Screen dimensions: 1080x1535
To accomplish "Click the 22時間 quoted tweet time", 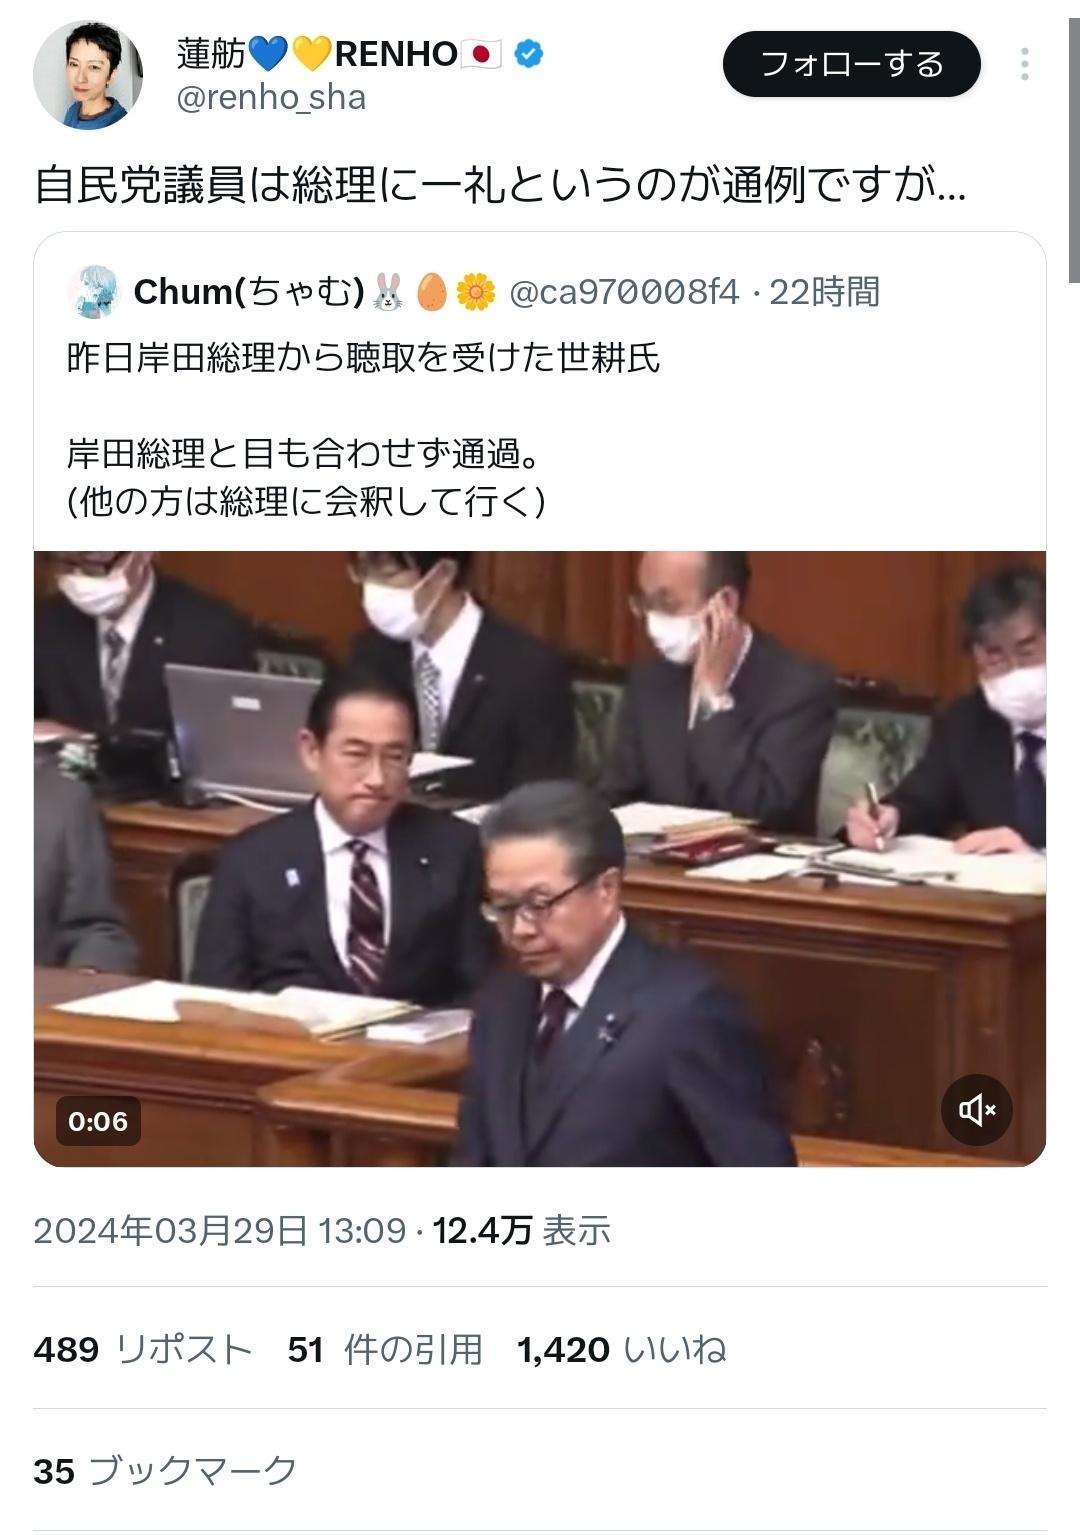I will (x=825, y=292).
